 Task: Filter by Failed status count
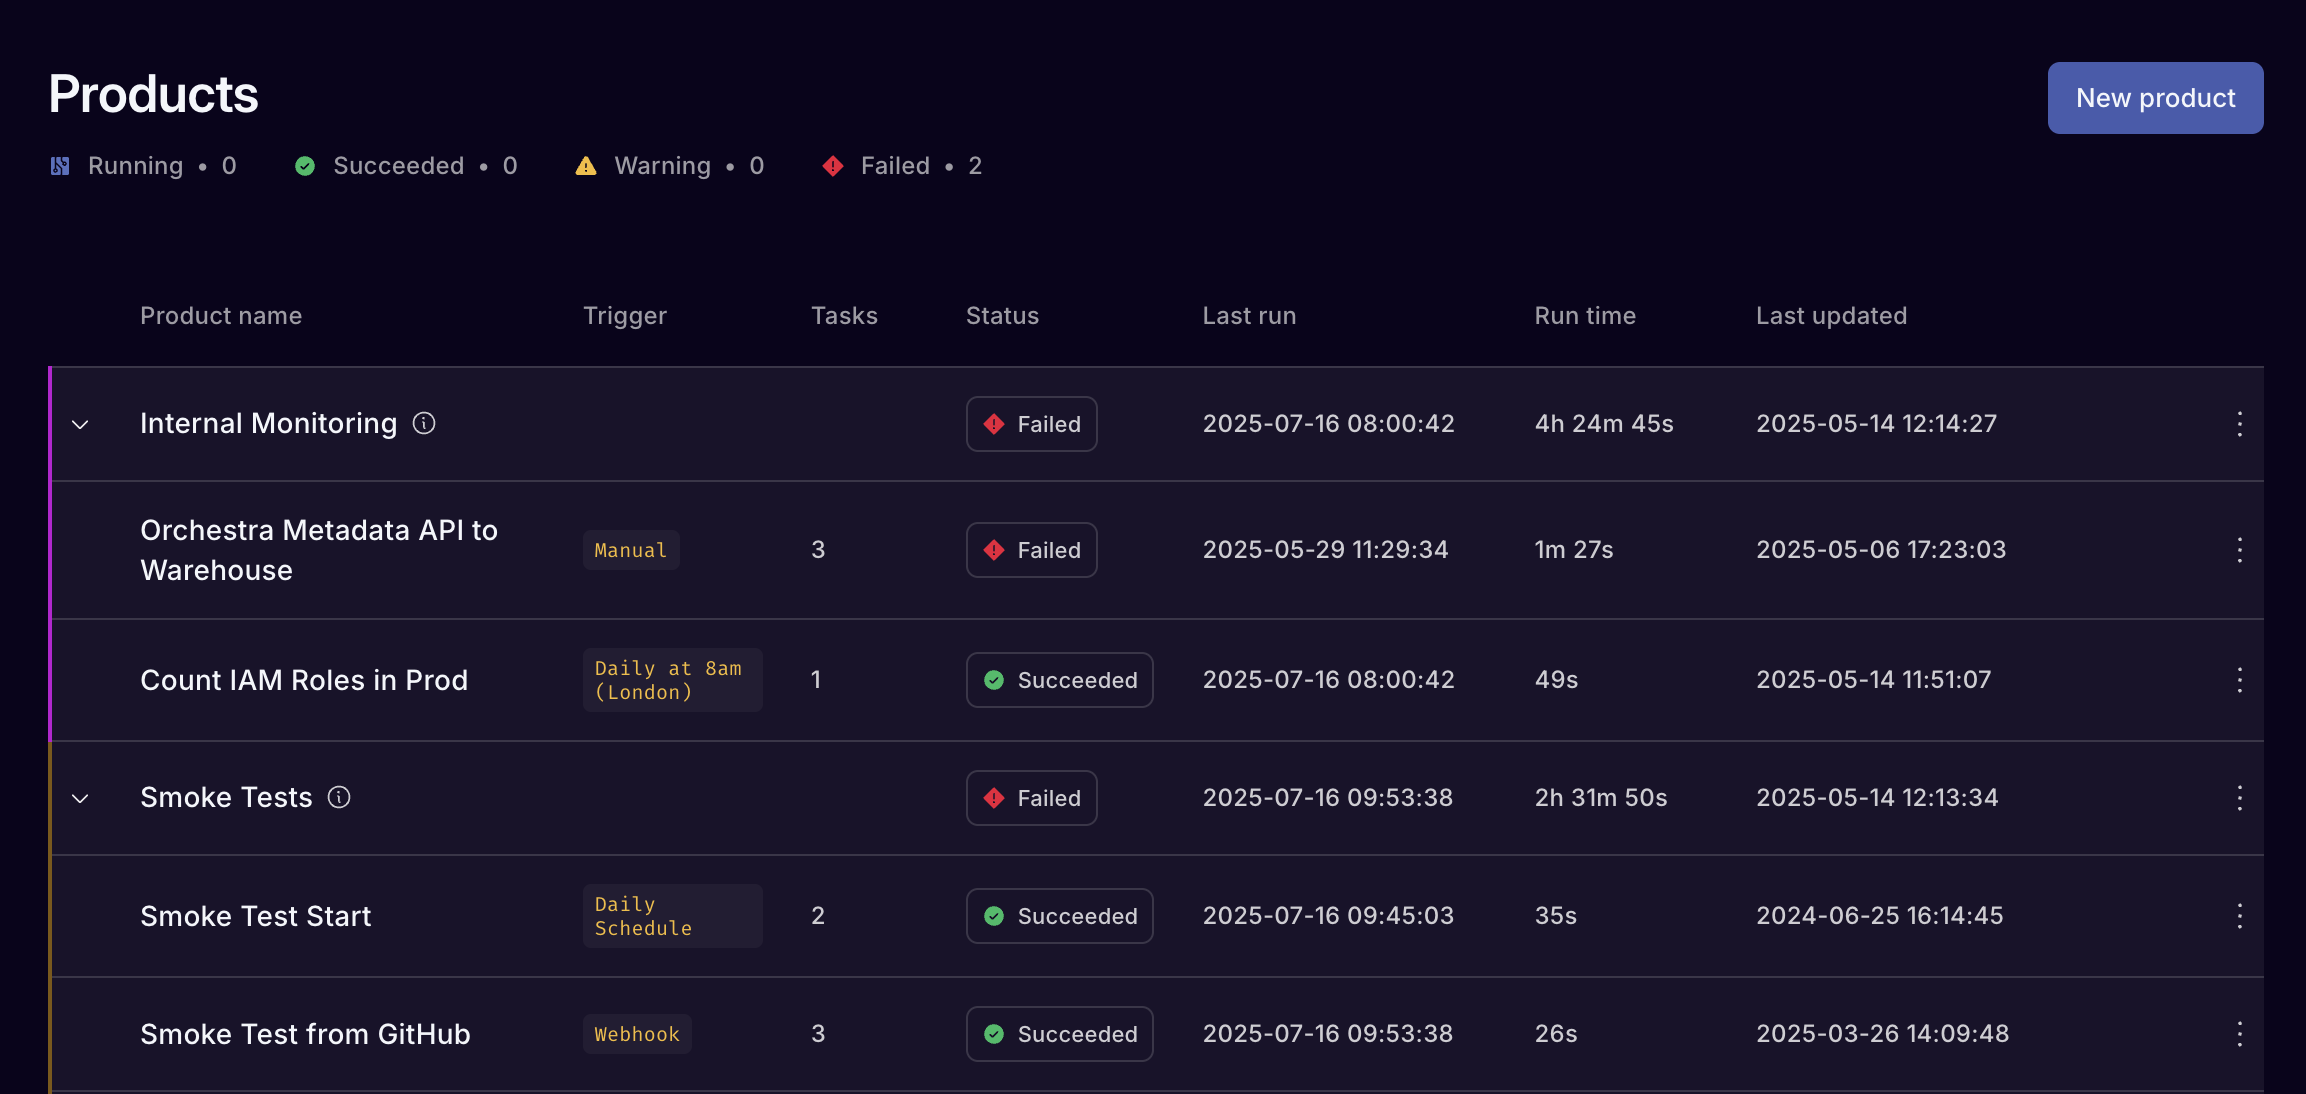coord(901,166)
